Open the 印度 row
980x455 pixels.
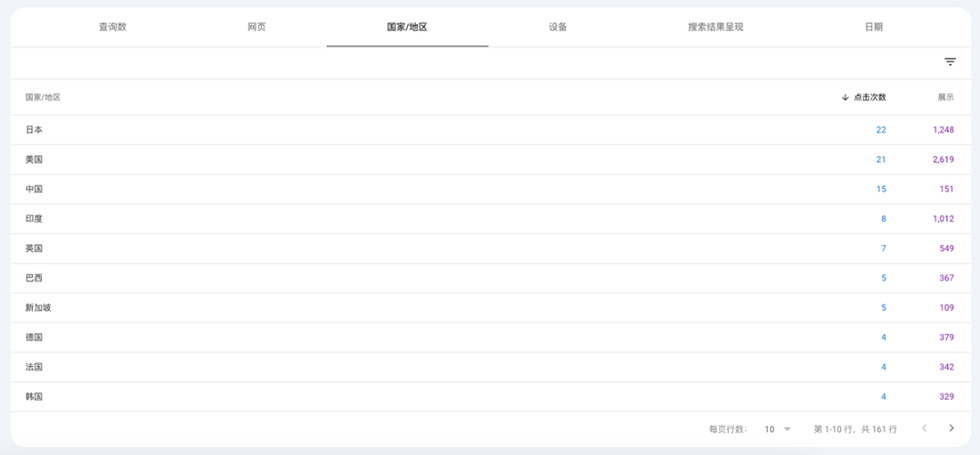click(34, 219)
